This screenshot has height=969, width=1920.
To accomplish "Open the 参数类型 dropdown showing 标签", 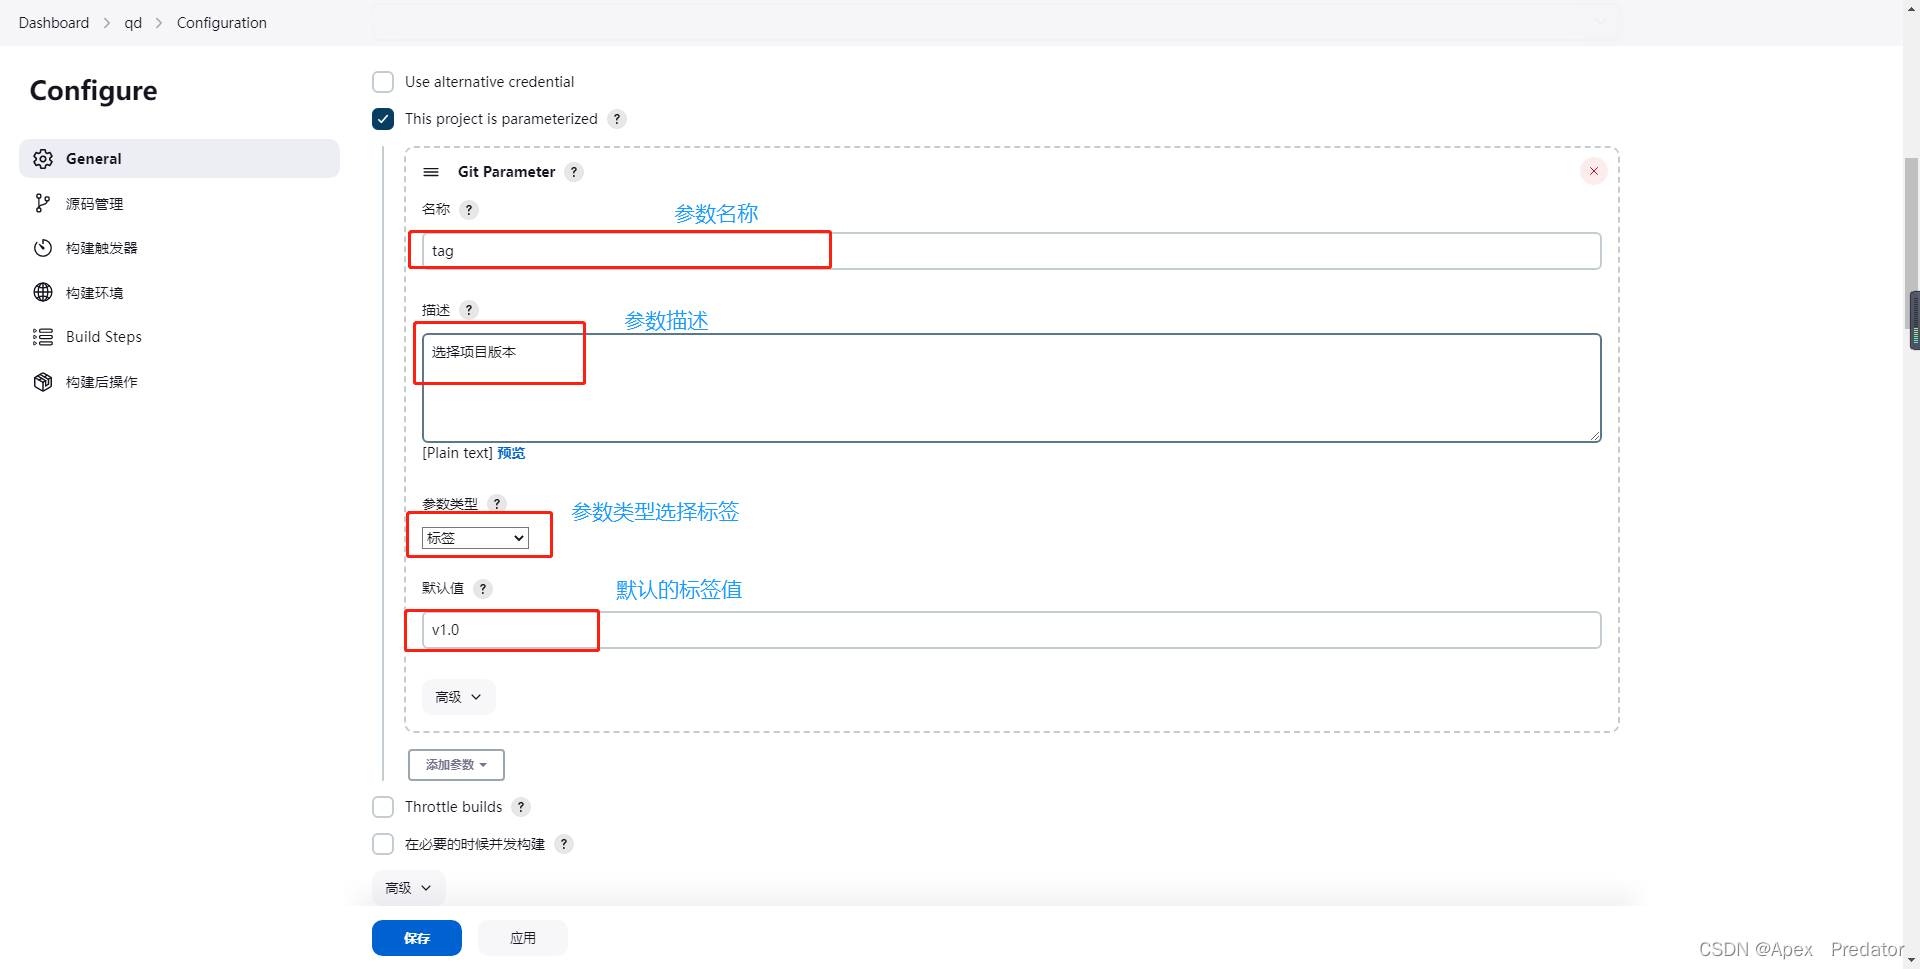I will 475,538.
